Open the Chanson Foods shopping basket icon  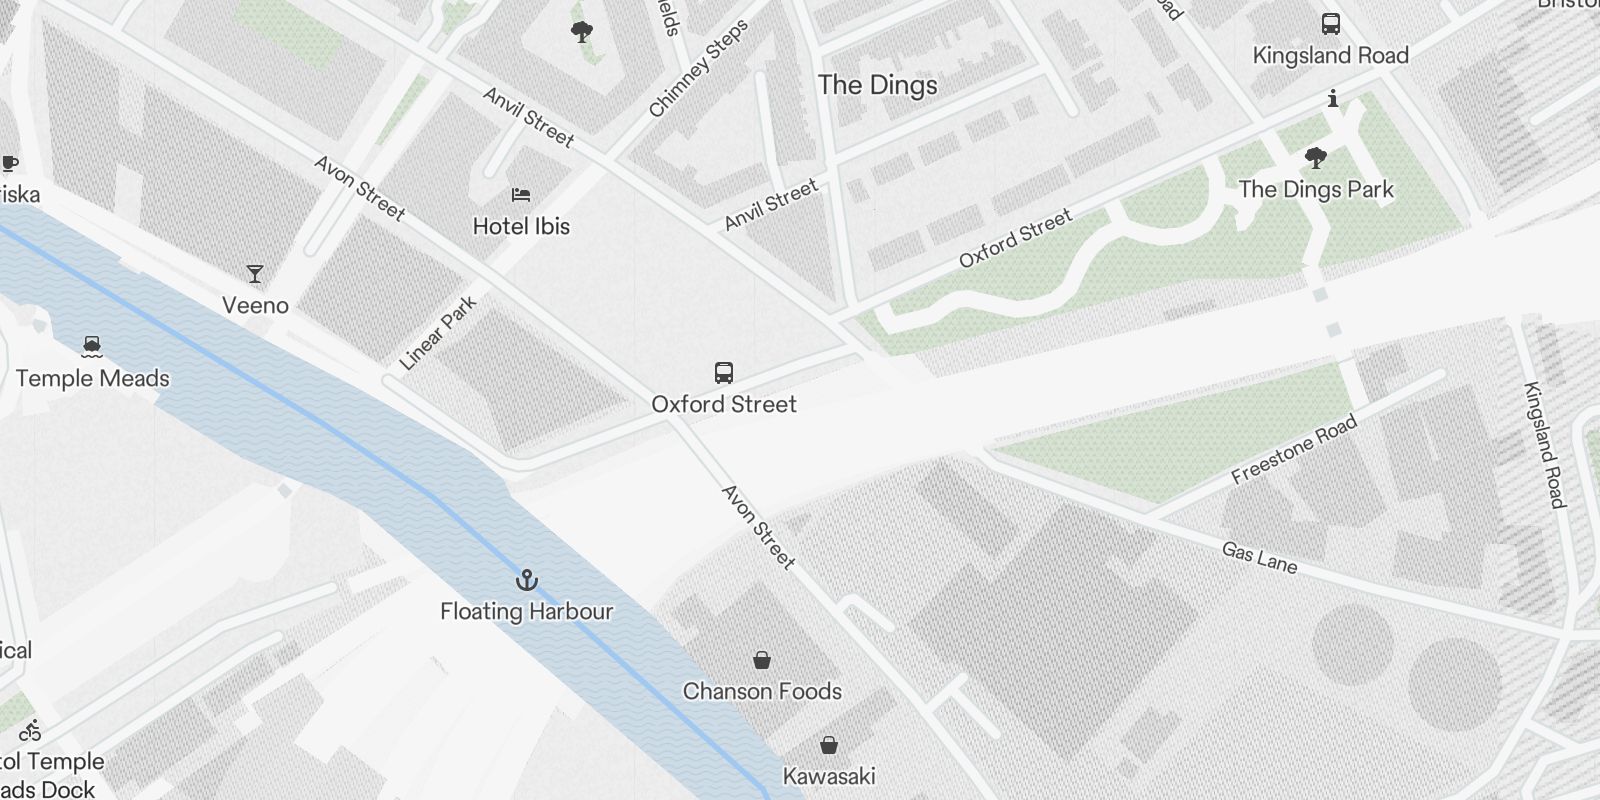(x=762, y=660)
